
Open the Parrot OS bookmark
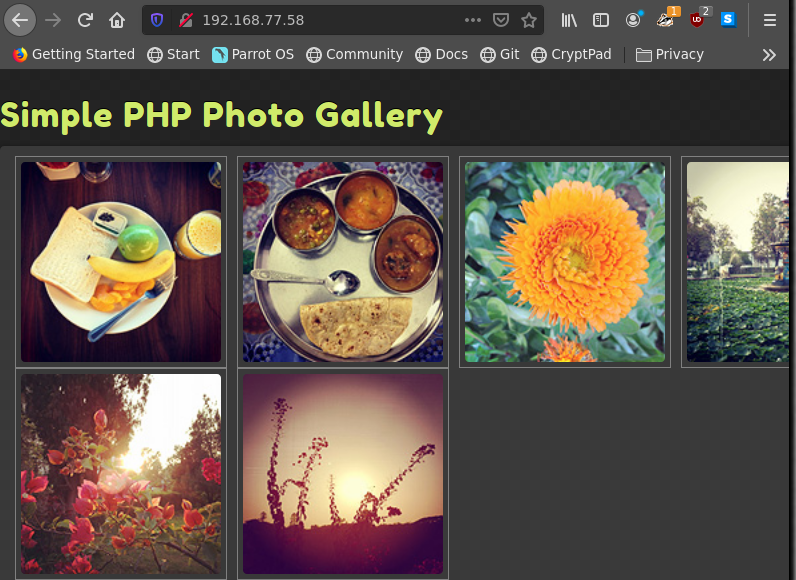coord(253,55)
